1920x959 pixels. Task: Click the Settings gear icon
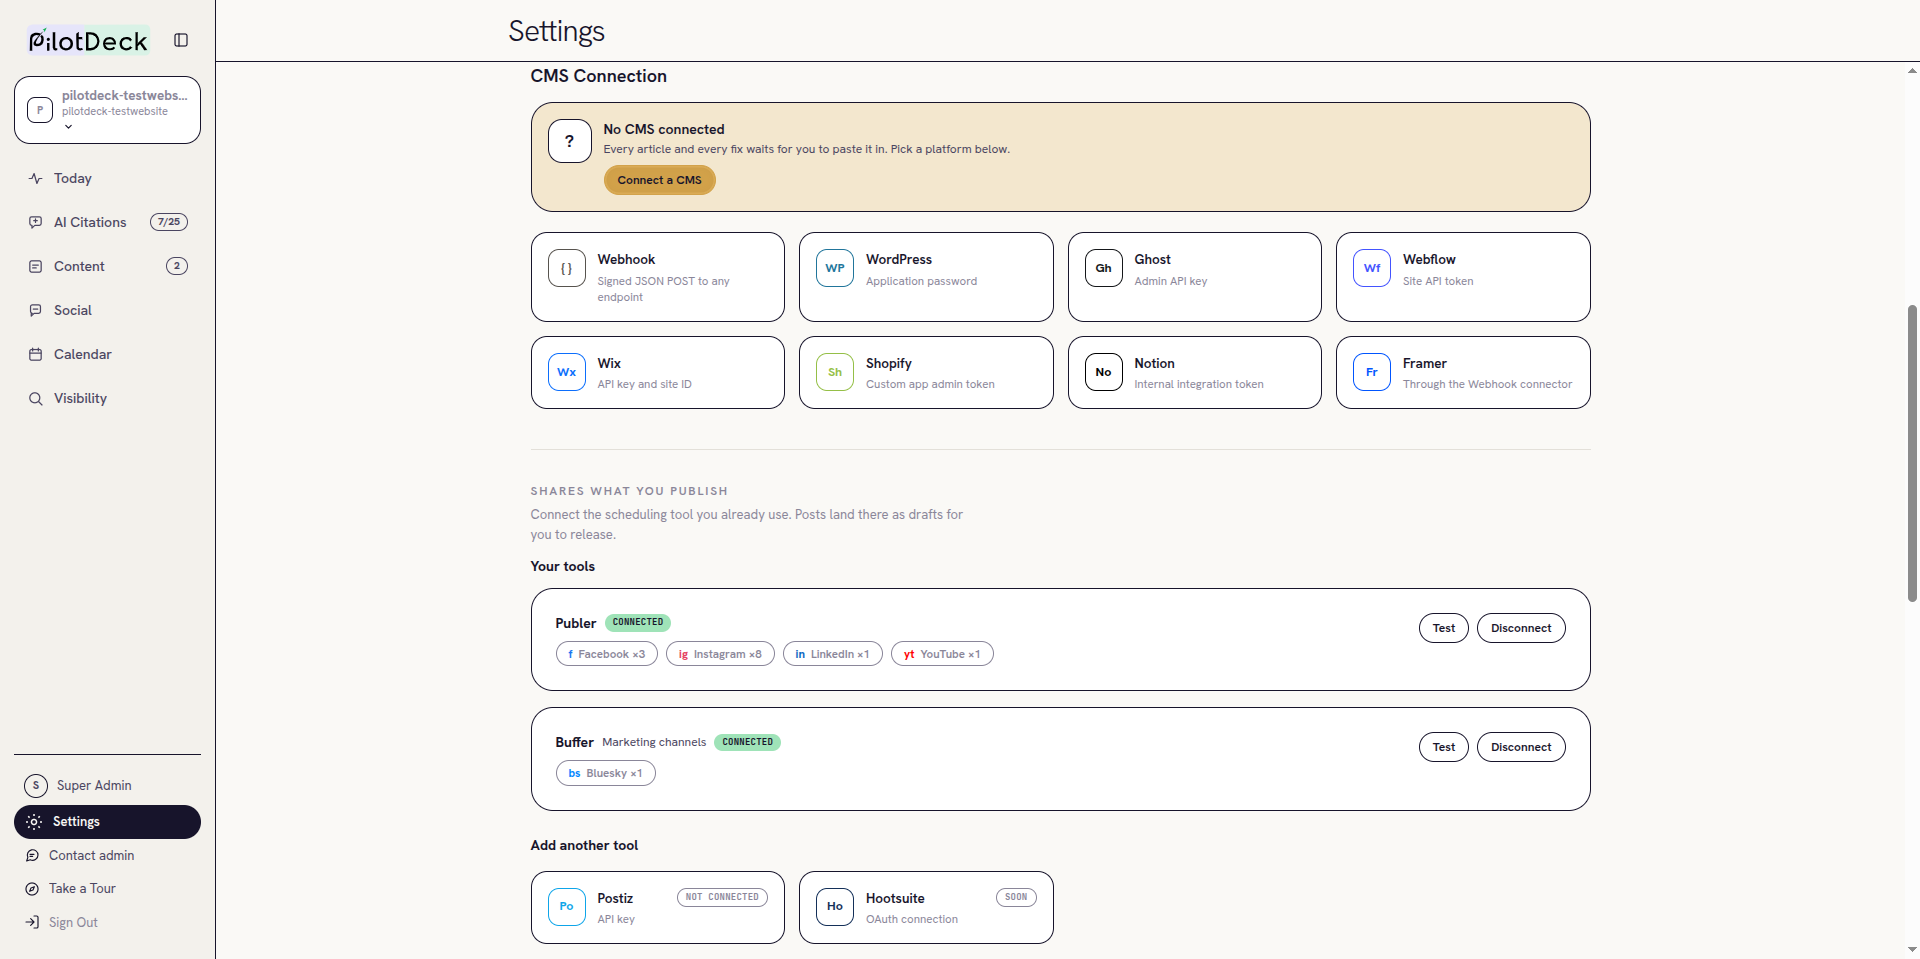click(x=34, y=822)
